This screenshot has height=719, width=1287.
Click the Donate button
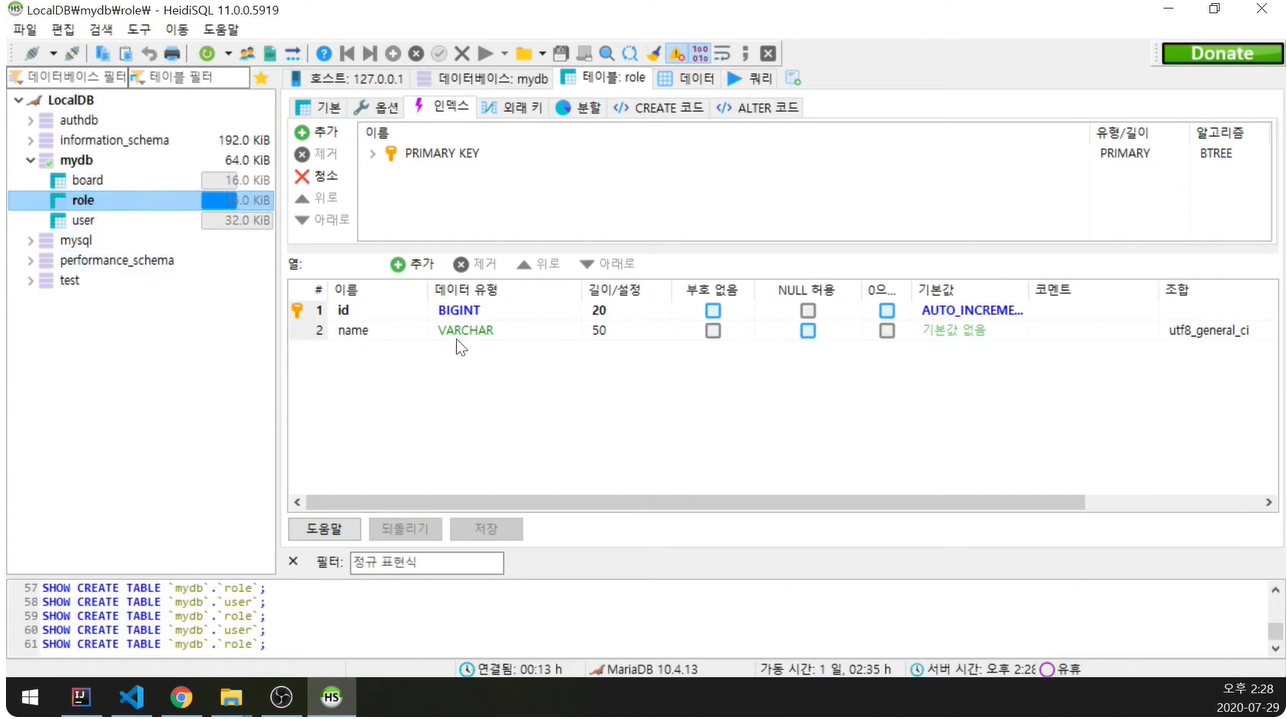[1222, 54]
